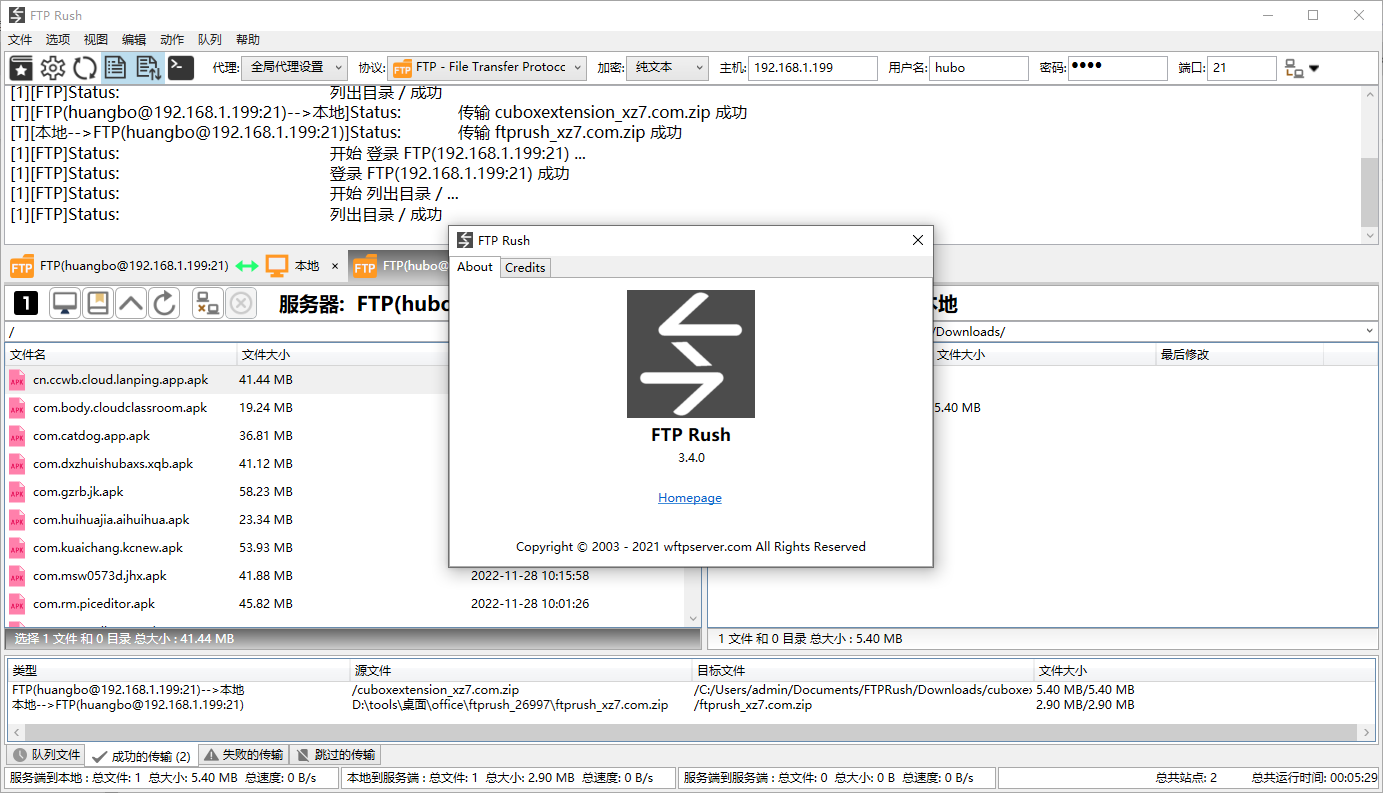Click APK icon of com.rm.piceditor.apk
Image resolution: width=1383 pixels, height=793 pixels.
(17, 604)
